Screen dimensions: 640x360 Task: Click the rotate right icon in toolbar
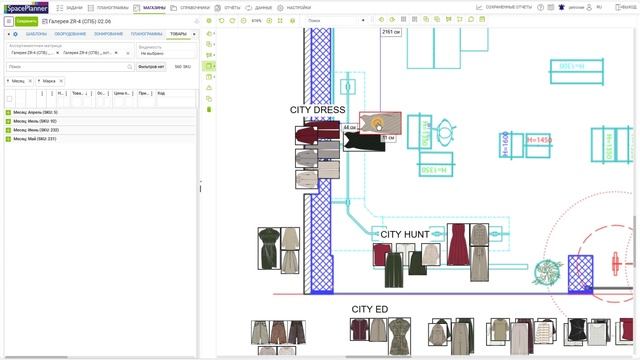coord(392,20)
